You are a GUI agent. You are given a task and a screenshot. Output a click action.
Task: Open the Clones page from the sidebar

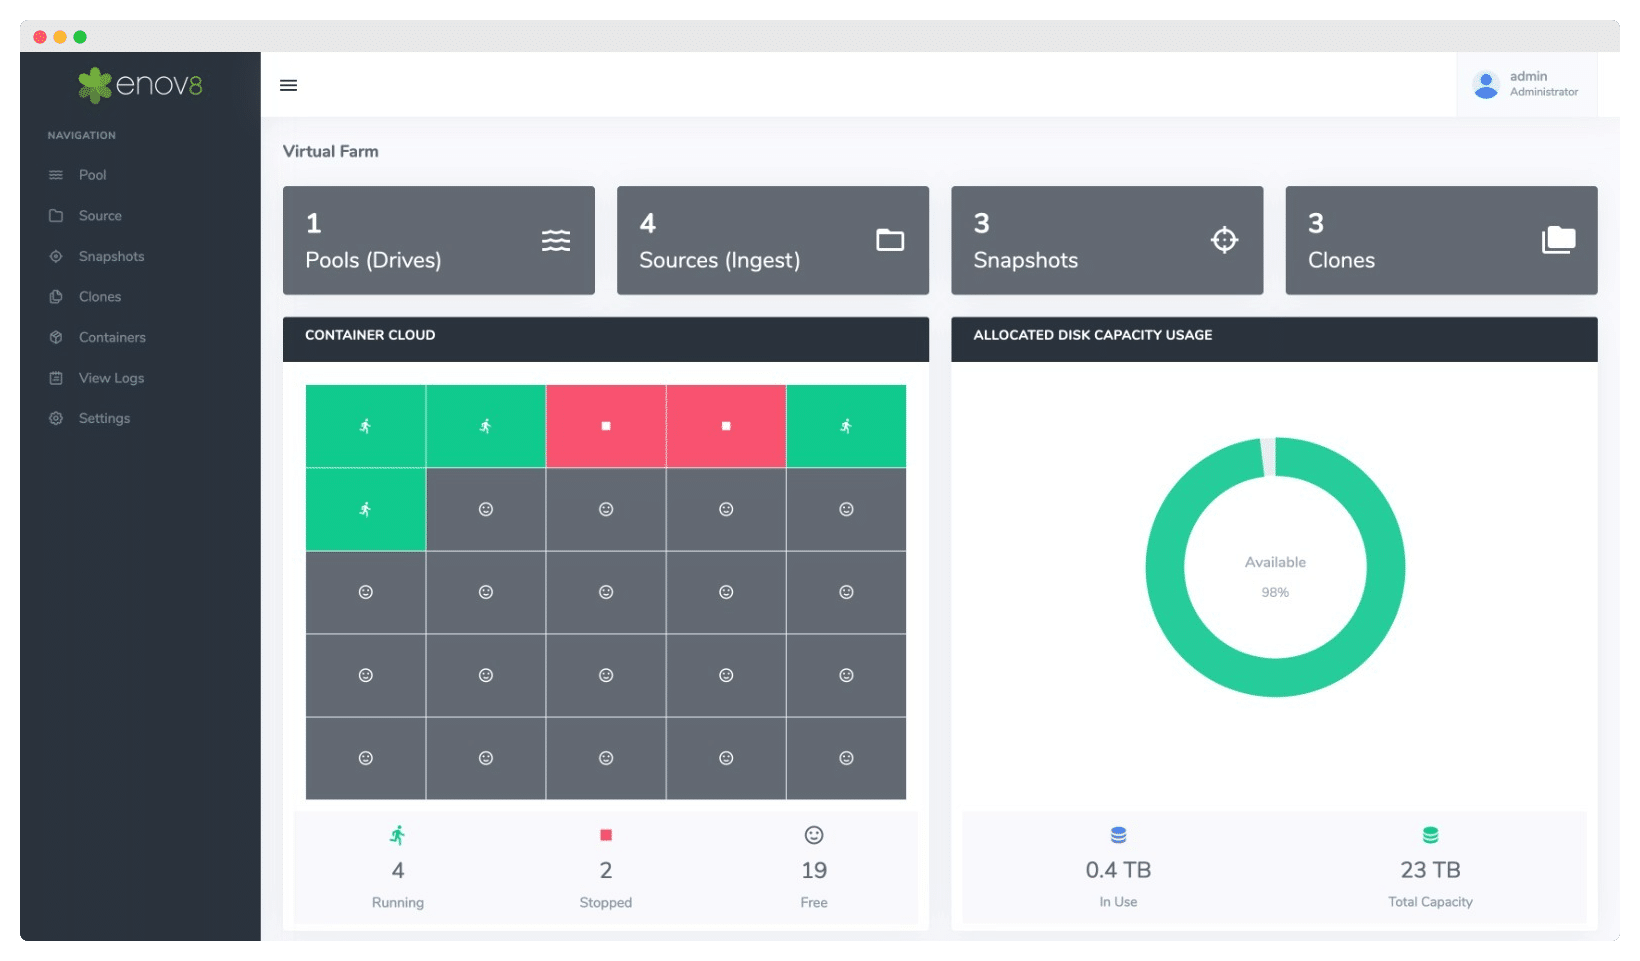pyautogui.click(x=100, y=296)
